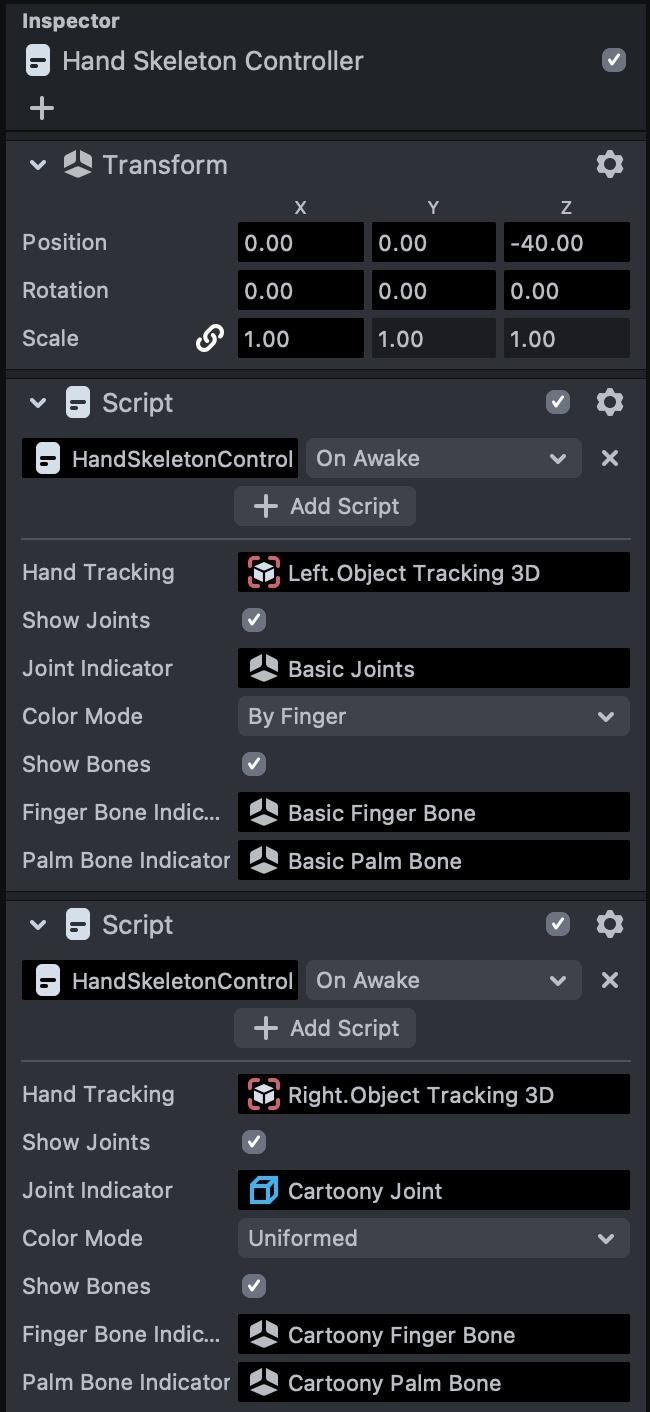650x1412 pixels.
Task: Open settings gear for the first Script component
Action: [609, 403]
